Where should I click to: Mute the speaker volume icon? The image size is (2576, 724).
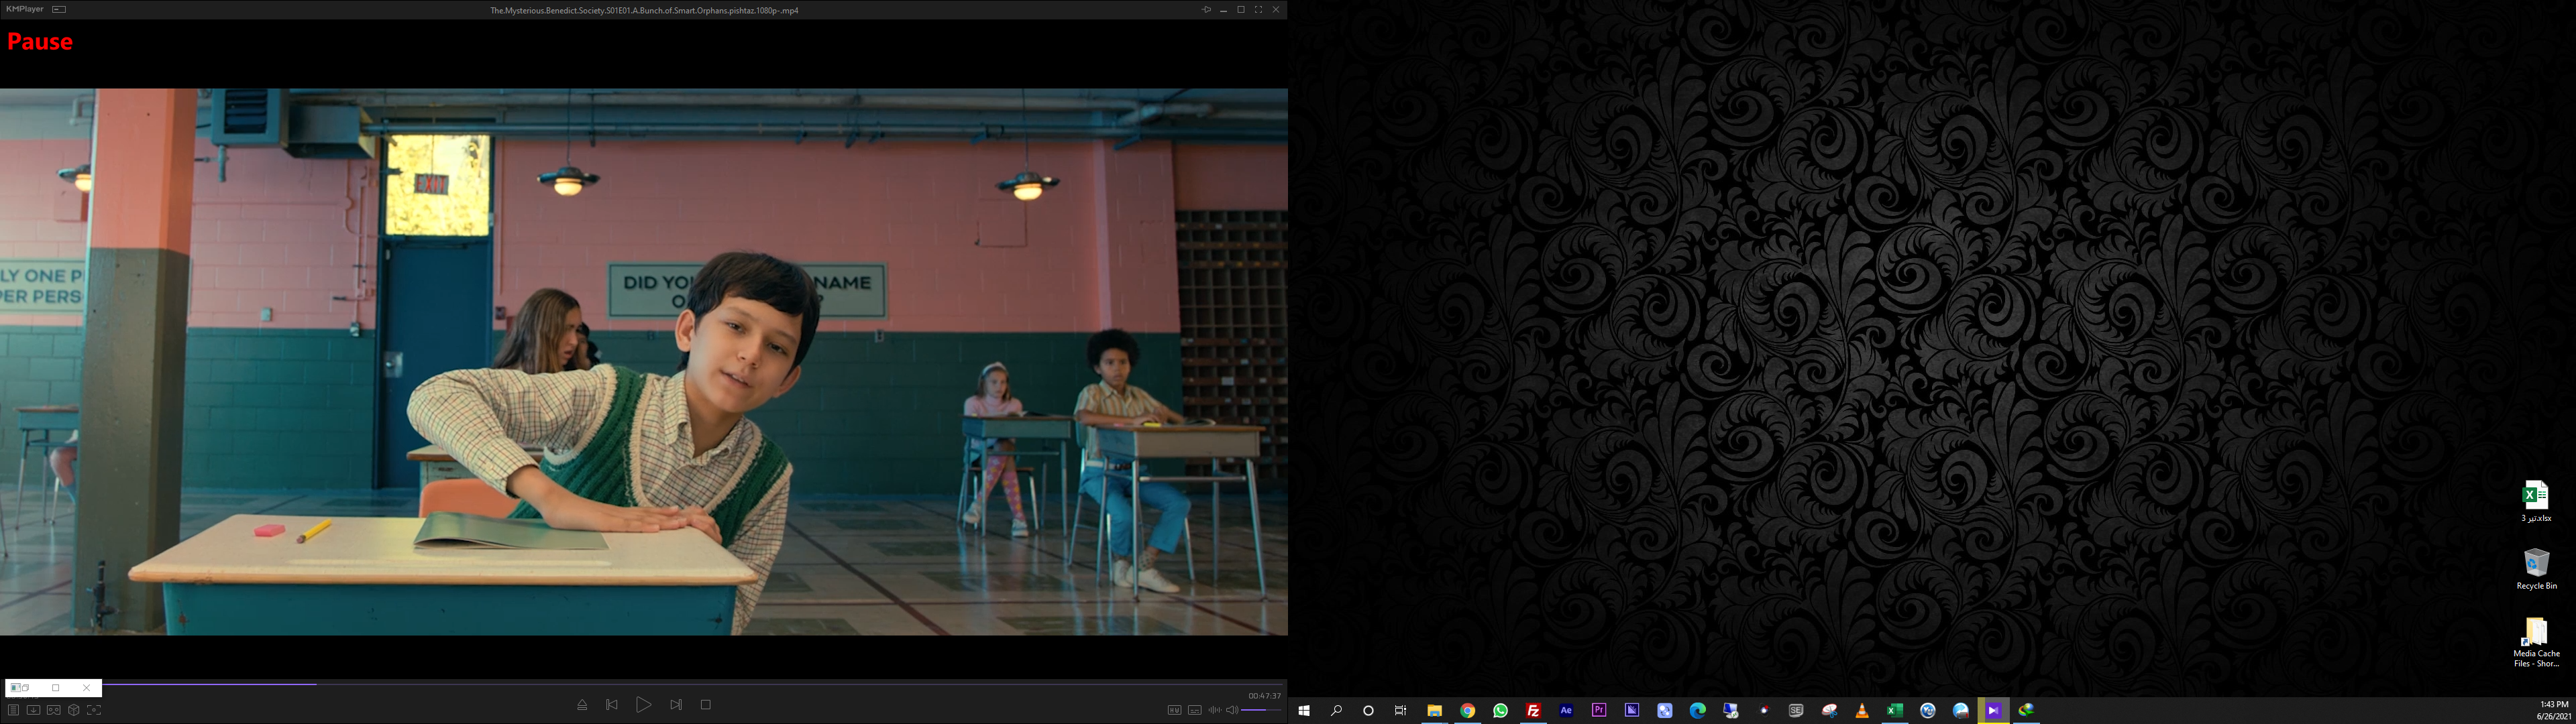click(1232, 710)
